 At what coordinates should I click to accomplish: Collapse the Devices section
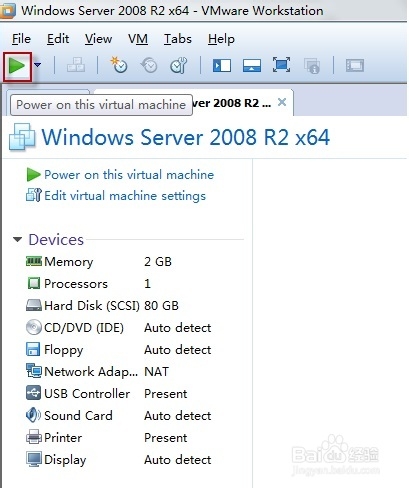point(17,239)
